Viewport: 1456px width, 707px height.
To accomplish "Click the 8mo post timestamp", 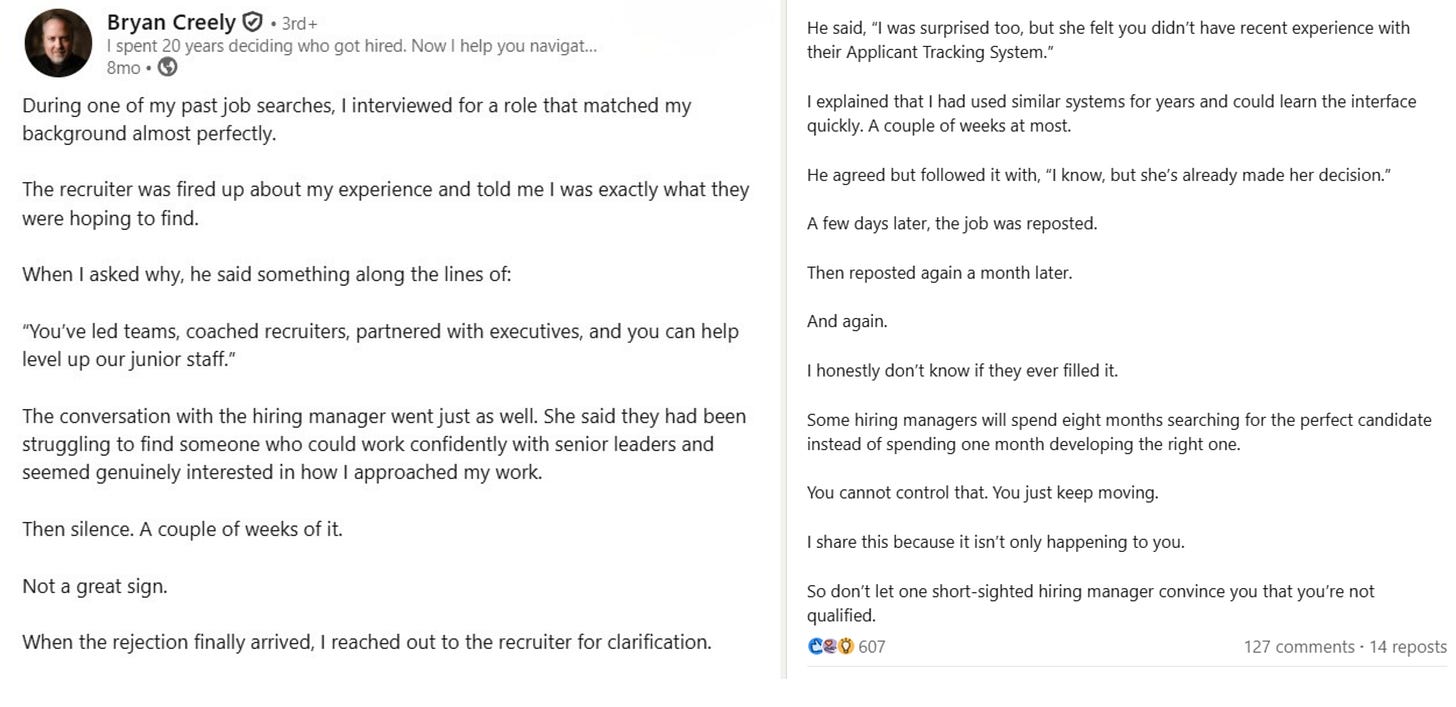I will click(123, 68).
